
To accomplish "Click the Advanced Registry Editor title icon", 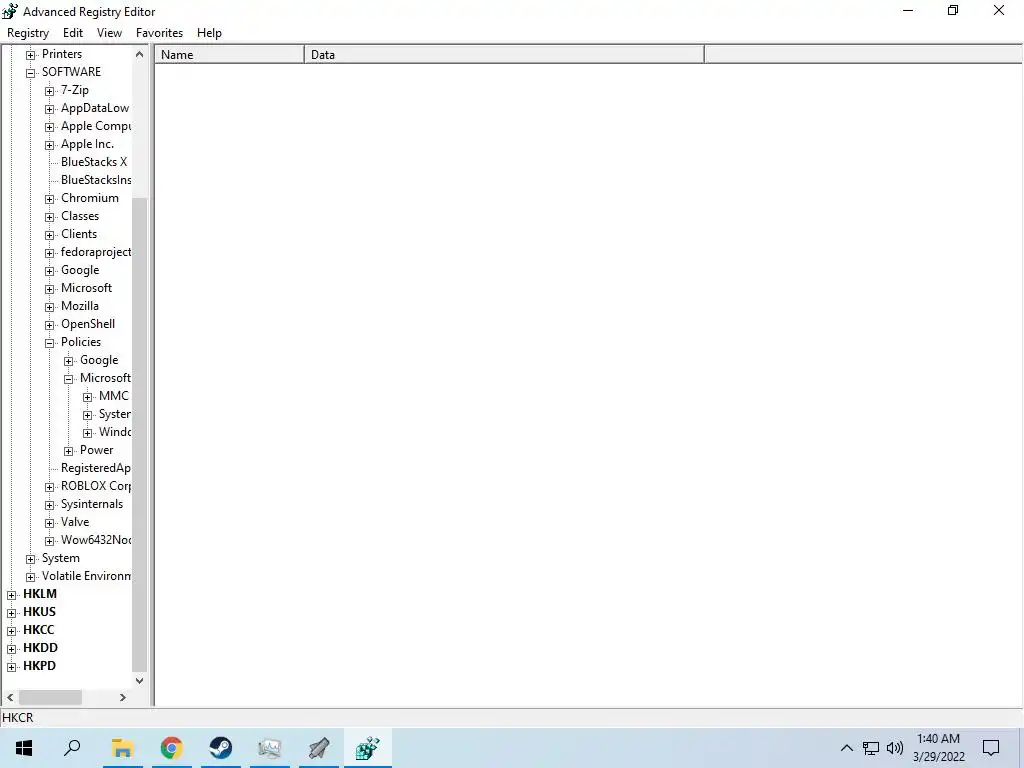I will [x=10, y=11].
